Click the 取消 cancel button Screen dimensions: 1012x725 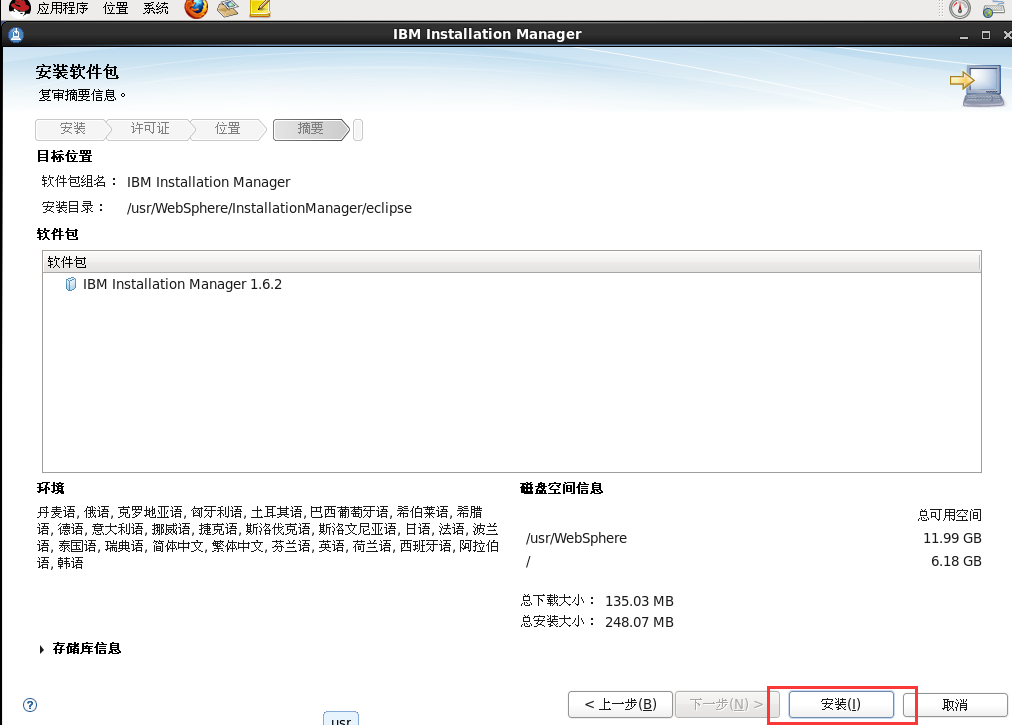pyautogui.click(x=955, y=704)
